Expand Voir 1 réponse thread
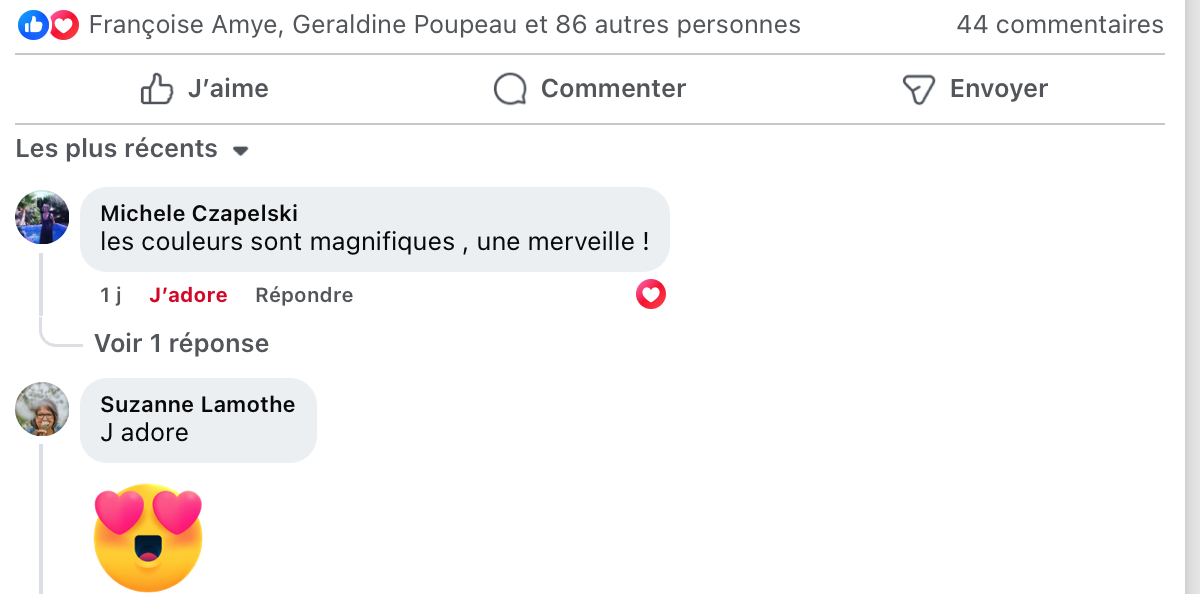Screen dimensions: 1200x594 pyautogui.click(x=181, y=343)
